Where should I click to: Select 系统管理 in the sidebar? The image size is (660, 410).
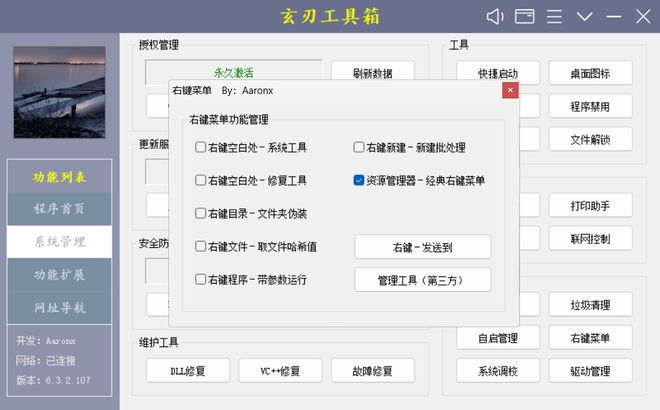59,242
